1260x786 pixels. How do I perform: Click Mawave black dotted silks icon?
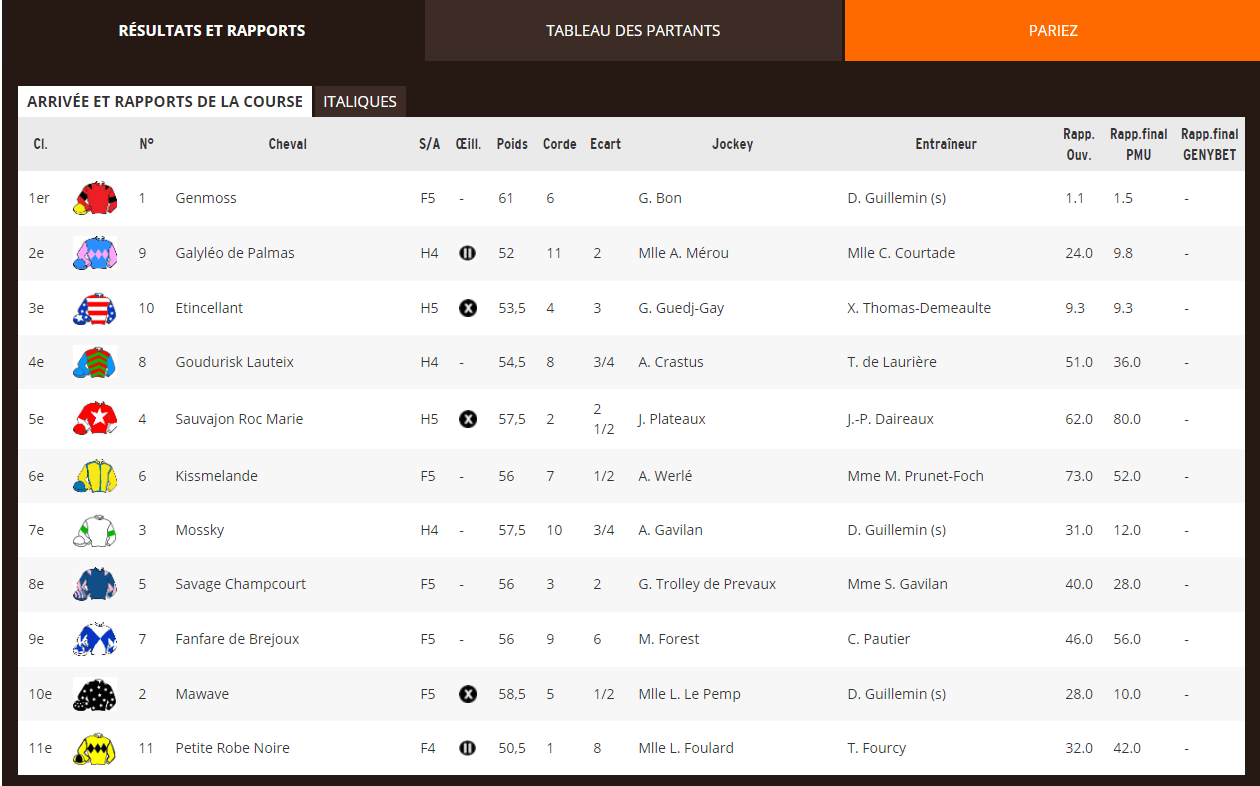click(95, 694)
